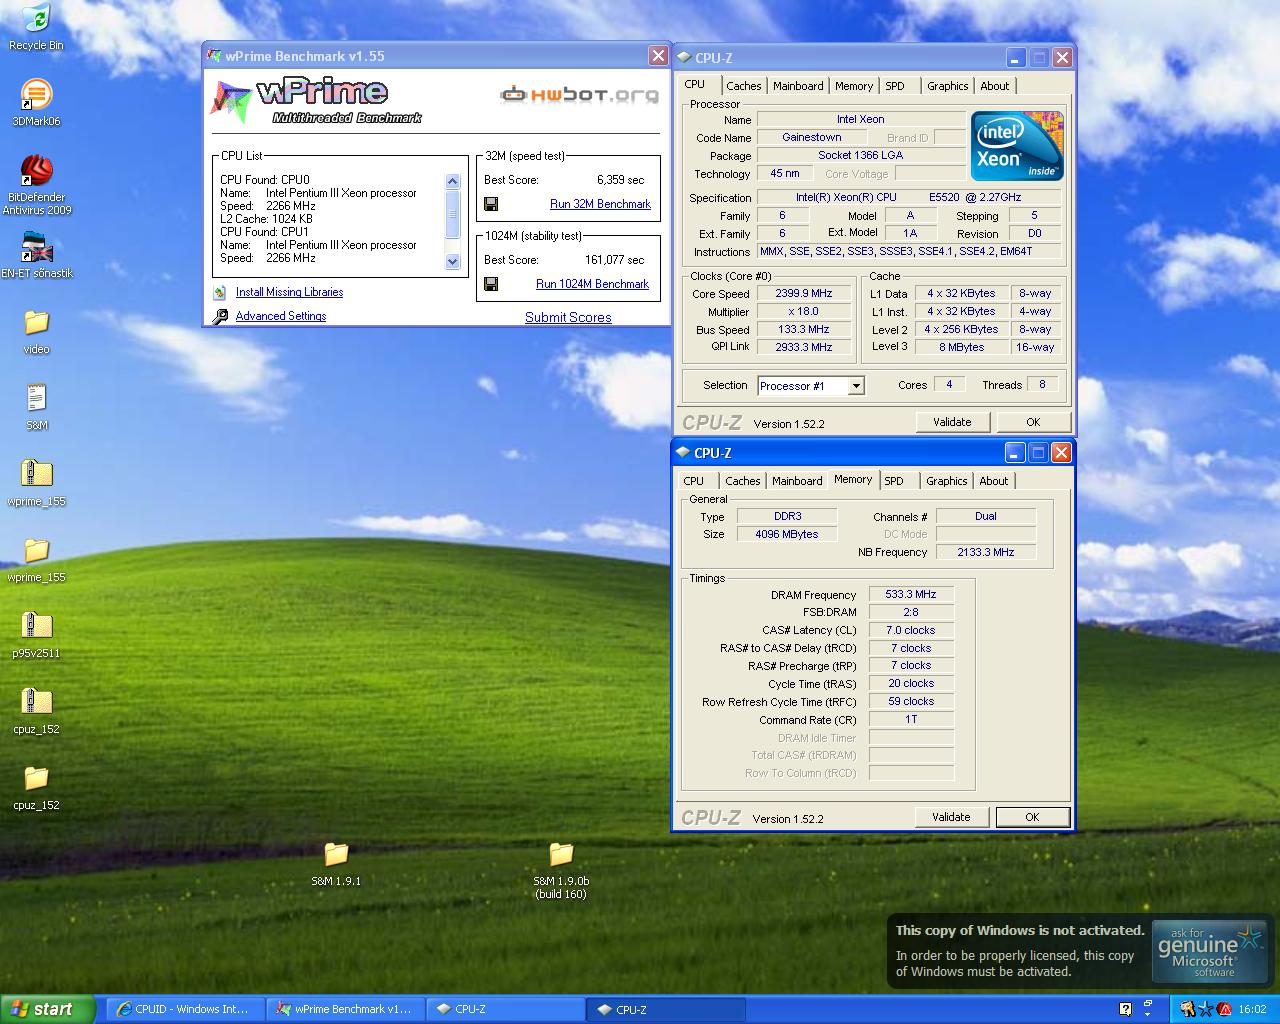Click Submit Scores link
Image resolution: width=1280 pixels, height=1024 pixels.
(568, 317)
